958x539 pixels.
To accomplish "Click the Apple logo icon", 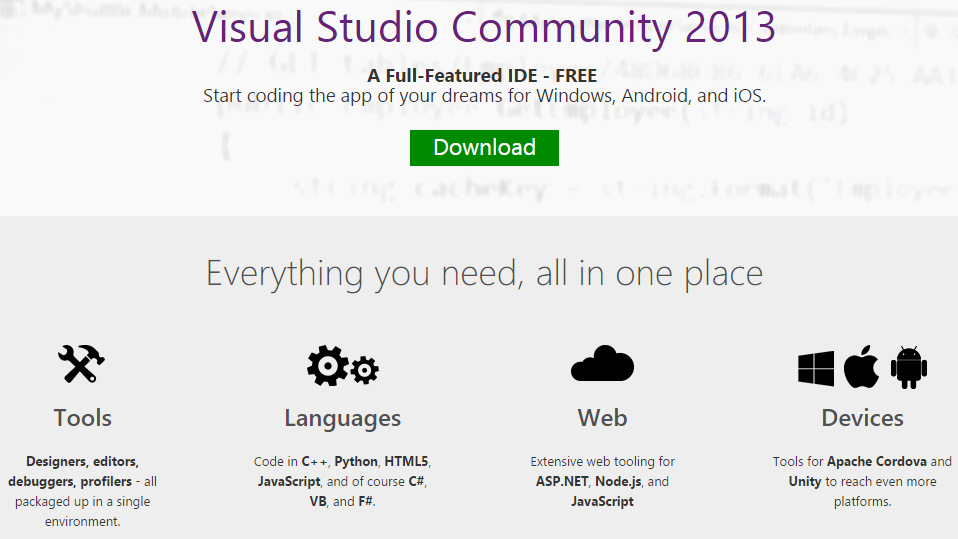I will [861, 367].
